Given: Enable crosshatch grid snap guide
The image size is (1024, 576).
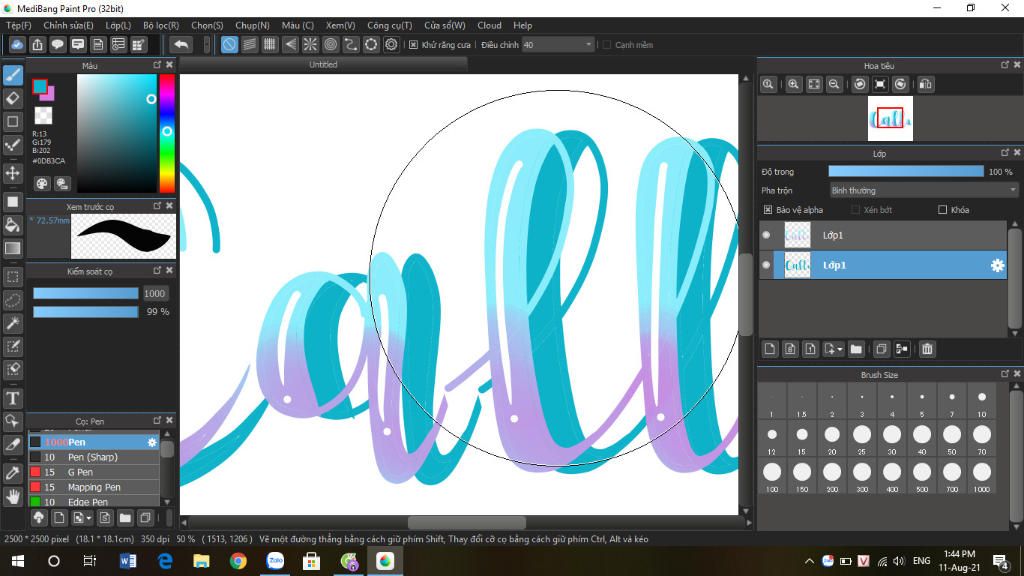Looking at the screenshot, I should coord(270,44).
